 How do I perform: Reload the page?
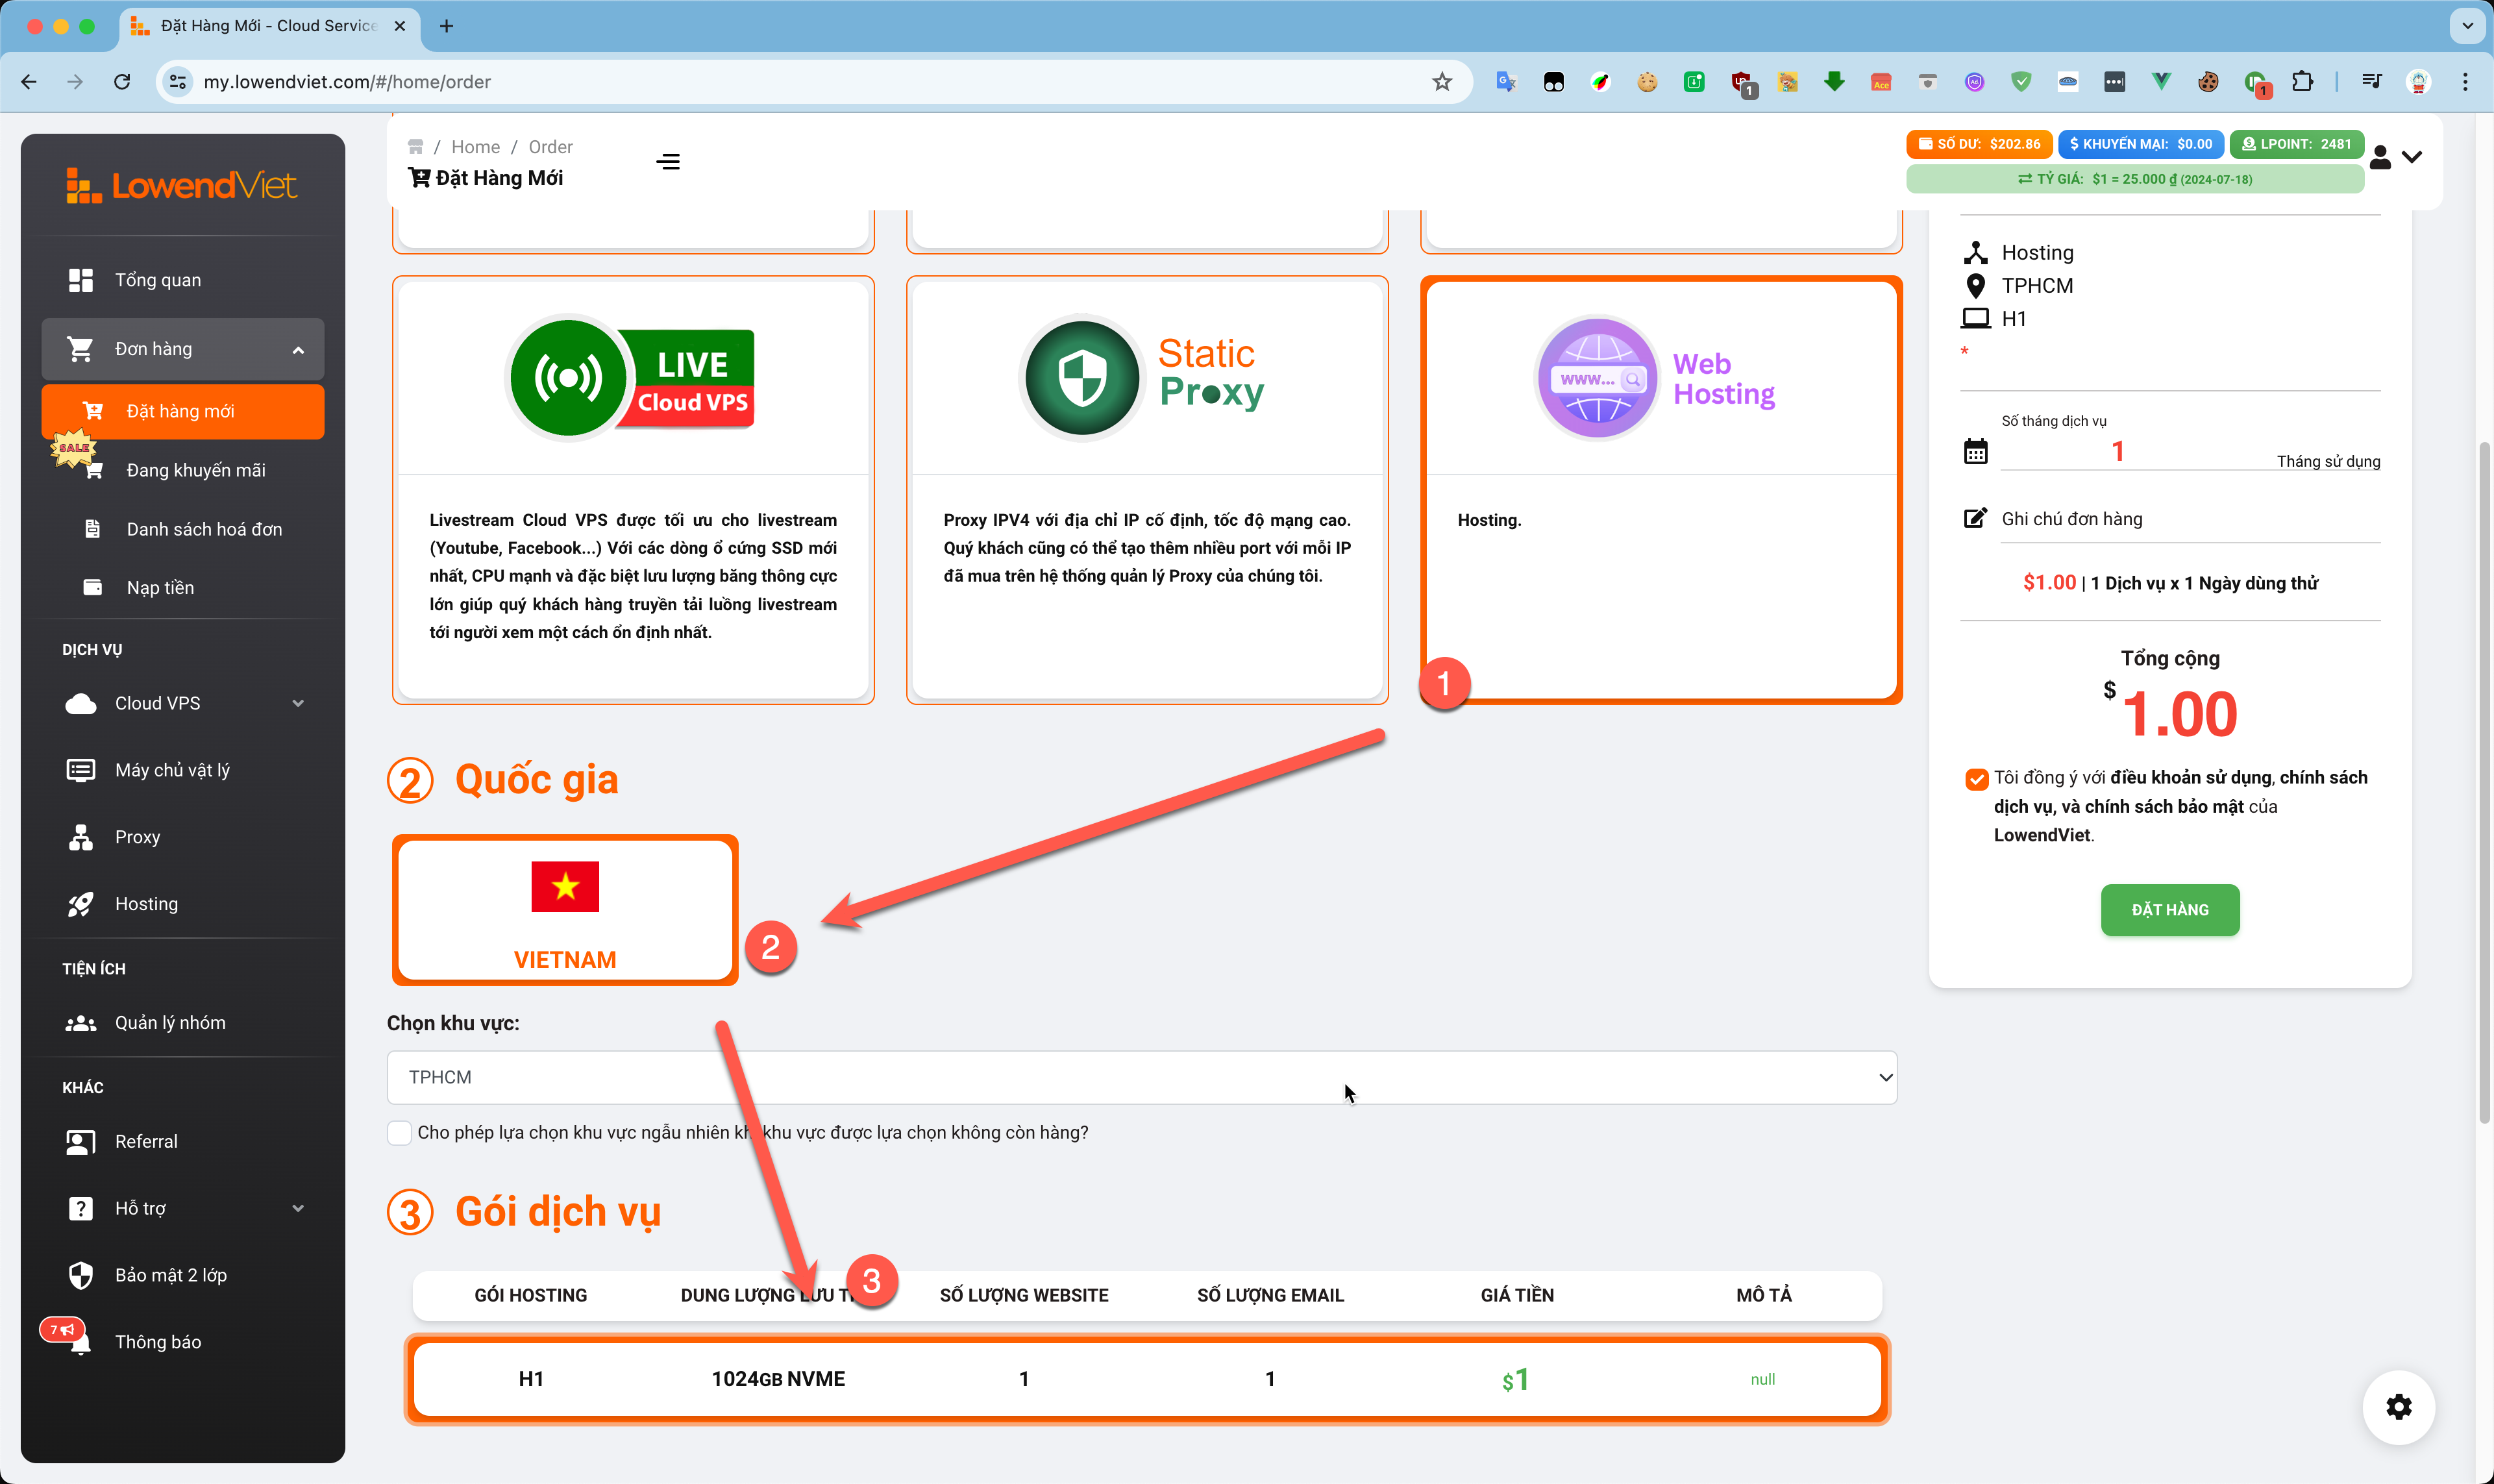click(x=122, y=82)
